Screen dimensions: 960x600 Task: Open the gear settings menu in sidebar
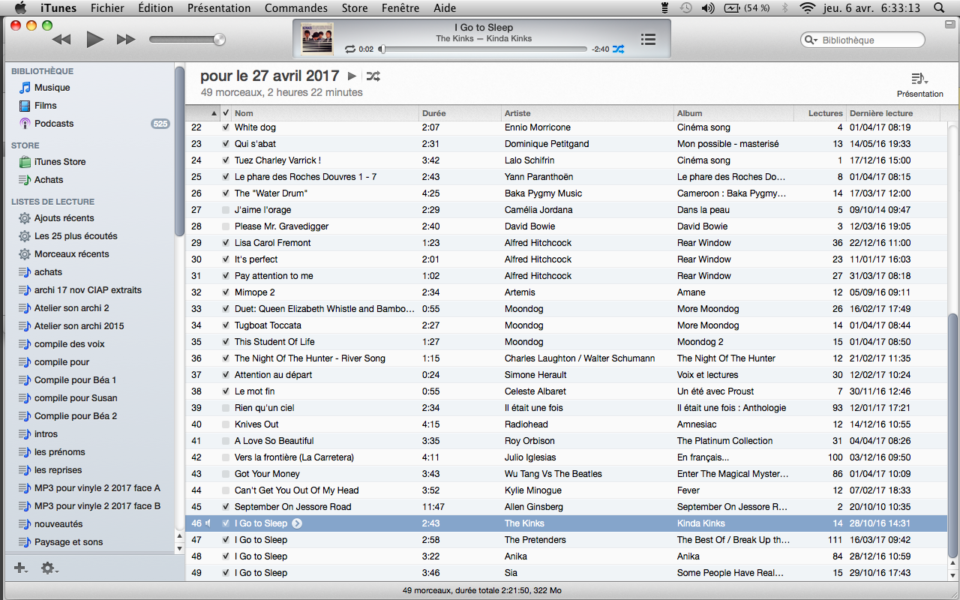pos(50,568)
